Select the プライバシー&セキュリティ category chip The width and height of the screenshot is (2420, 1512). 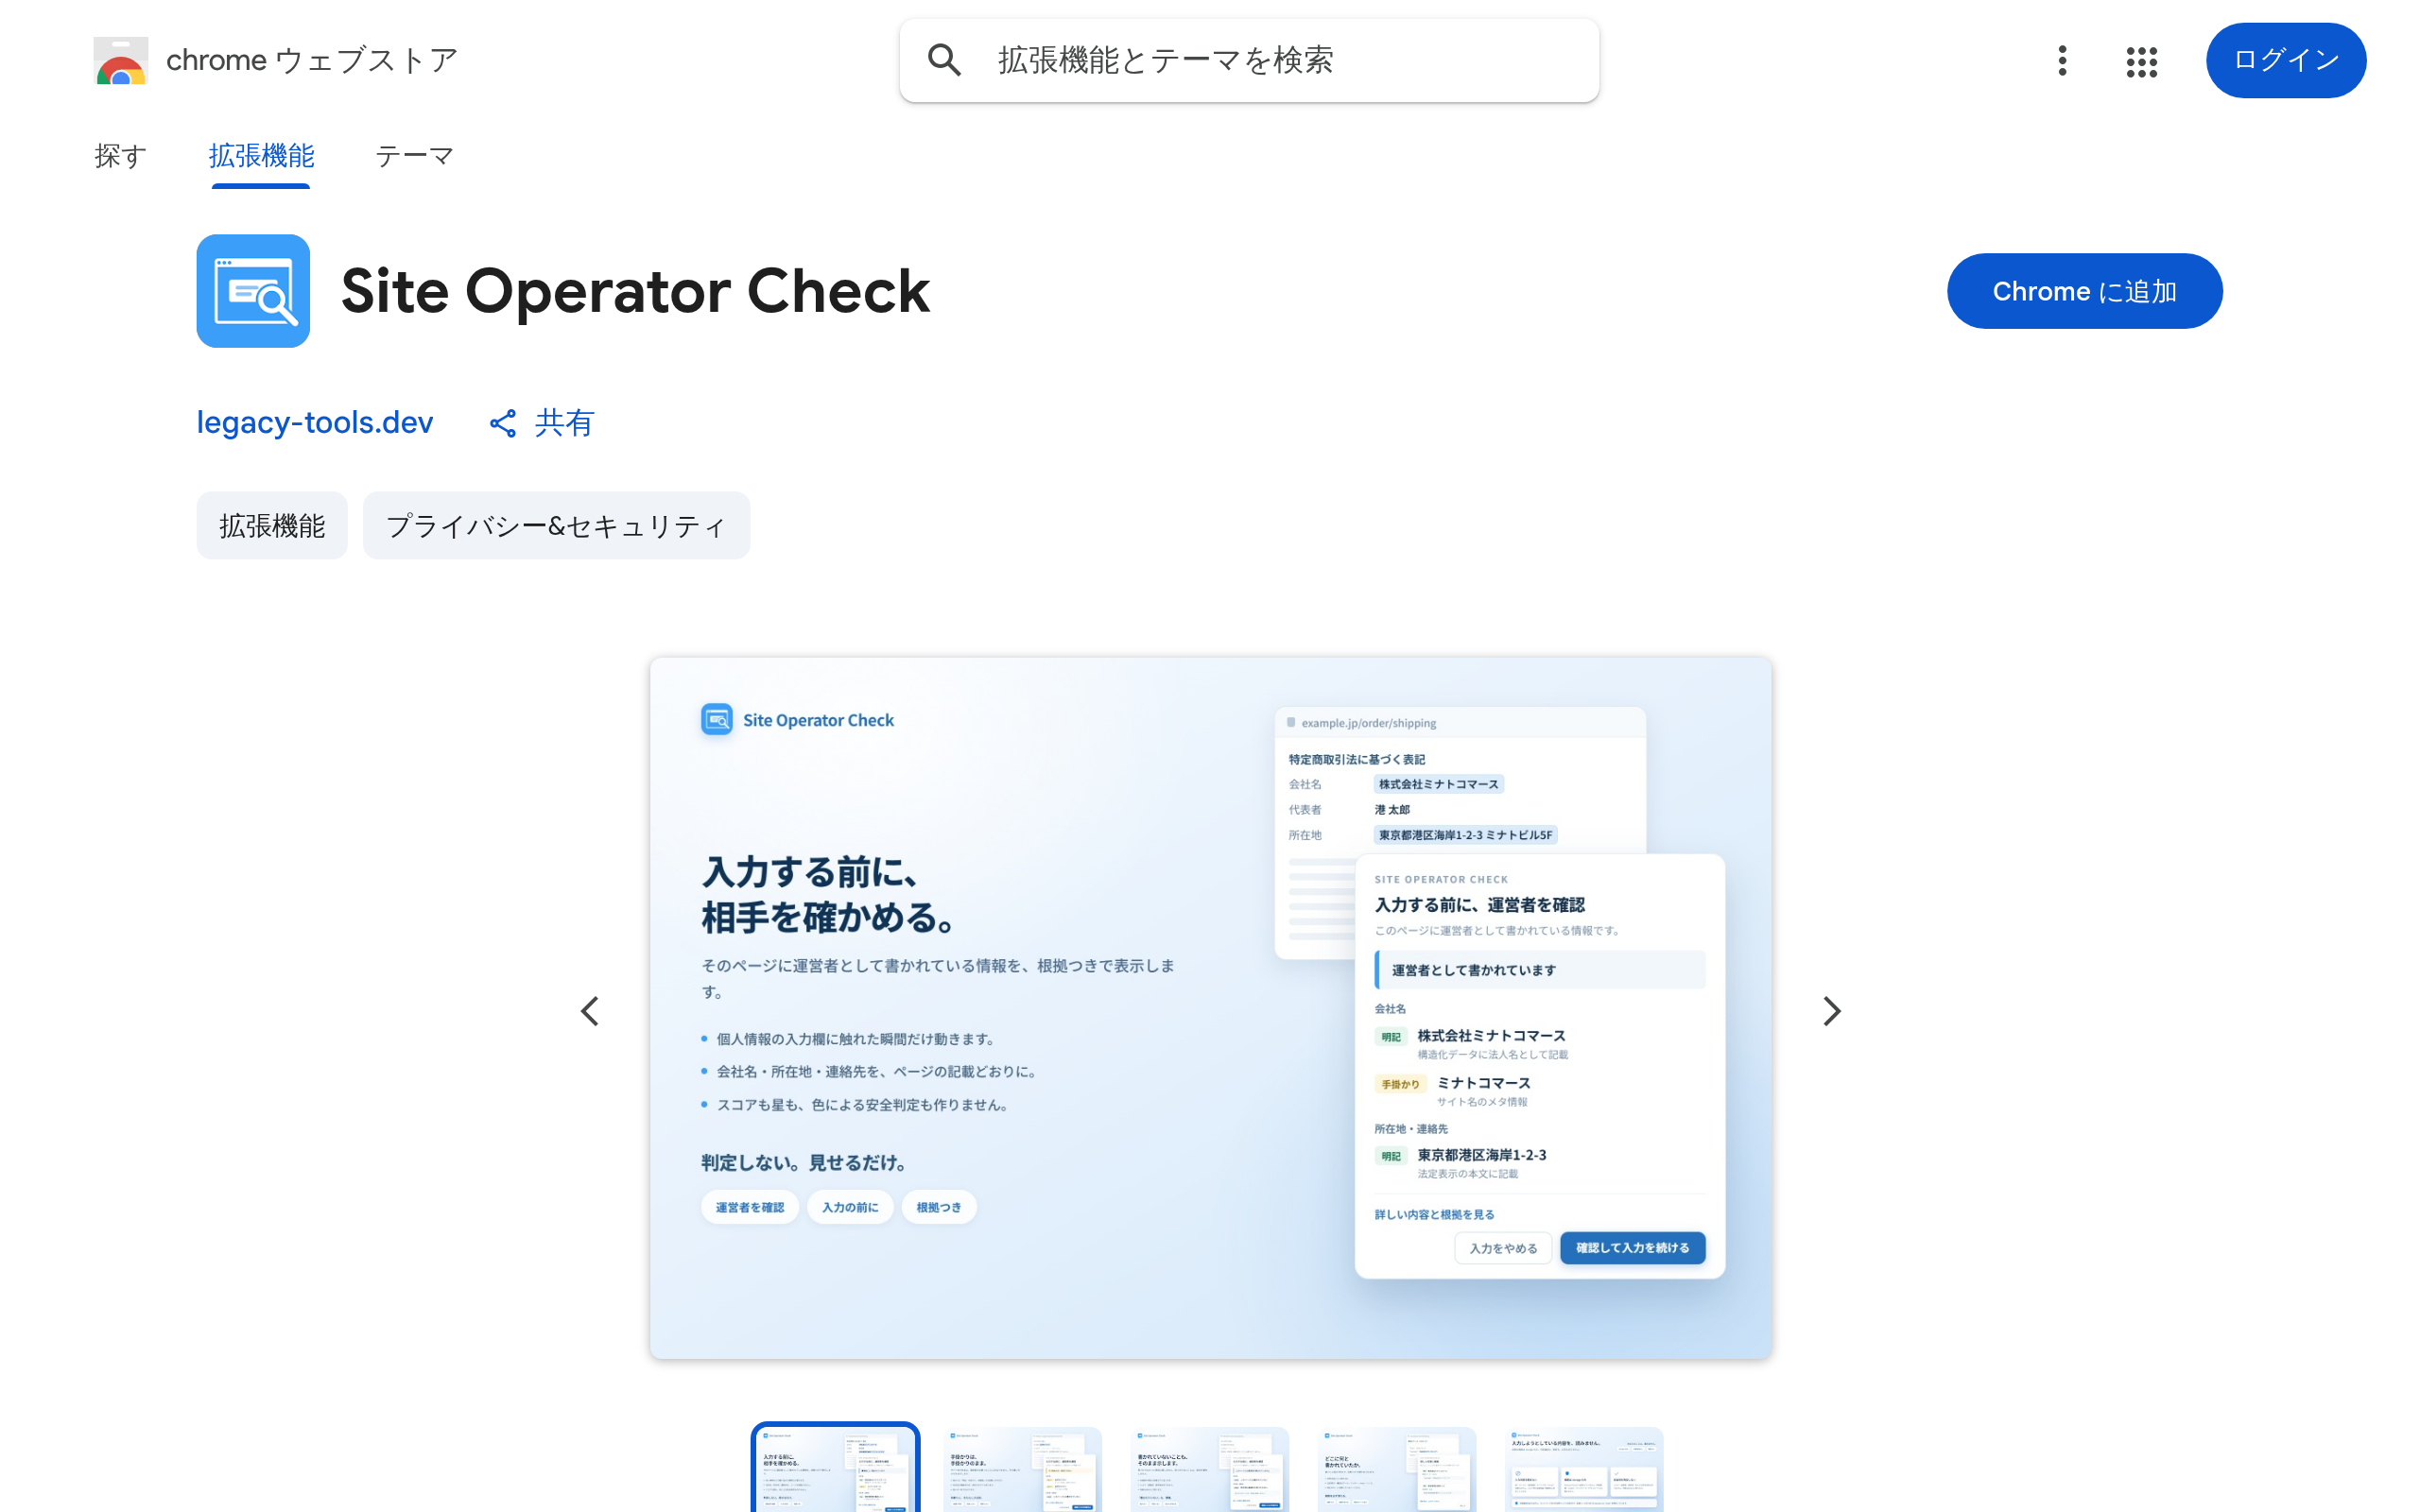pyautogui.click(x=556, y=525)
